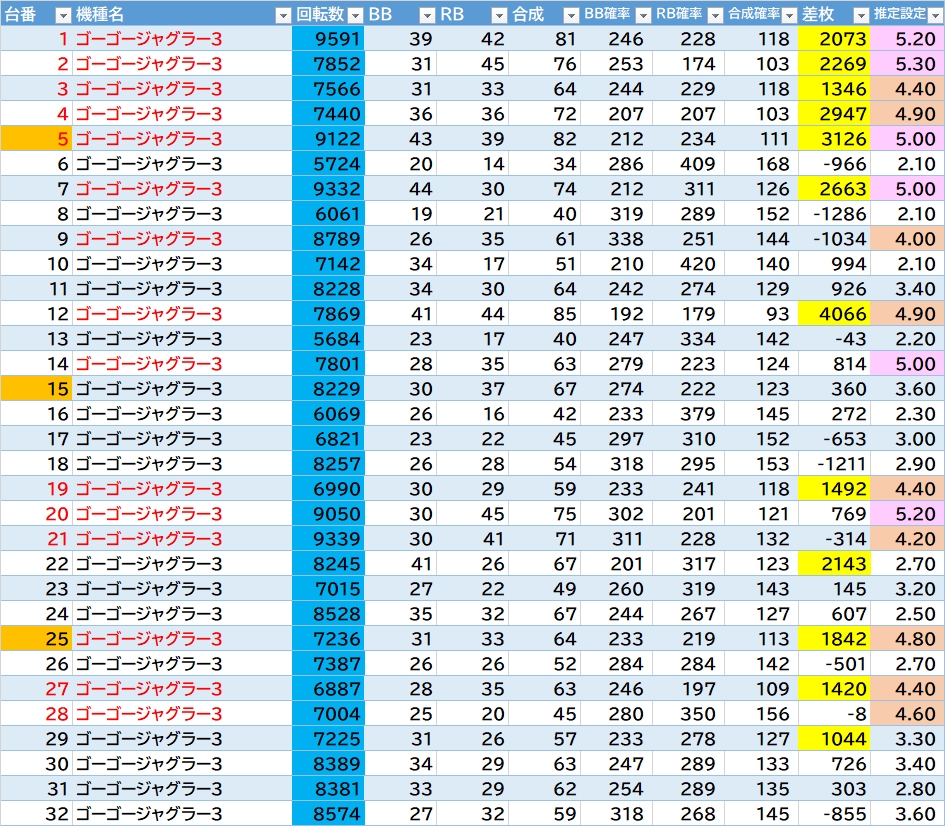The height and width of the screenshot is (826, 945).
Task: Open the BB column filter dropdown
Action: [x=427, y=15]
